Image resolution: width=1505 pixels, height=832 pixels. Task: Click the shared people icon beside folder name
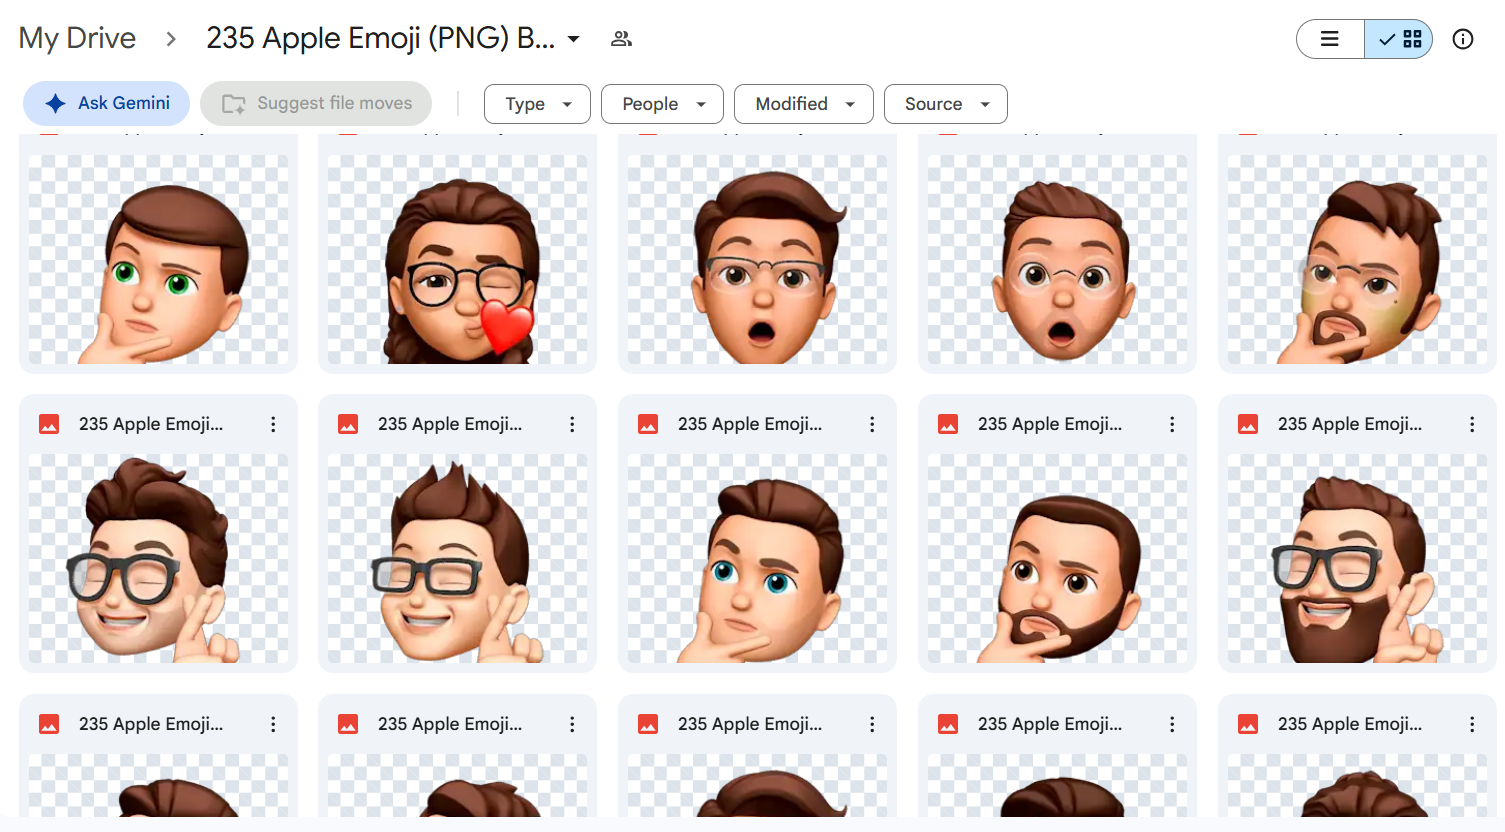(x=621, y=39)
